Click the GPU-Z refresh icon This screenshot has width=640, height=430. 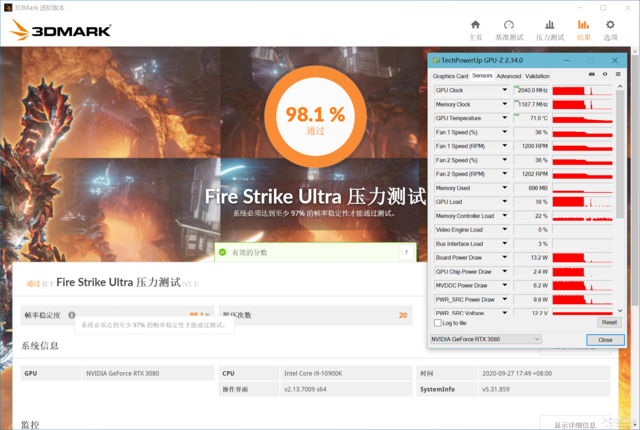click(x=605, y=74)
